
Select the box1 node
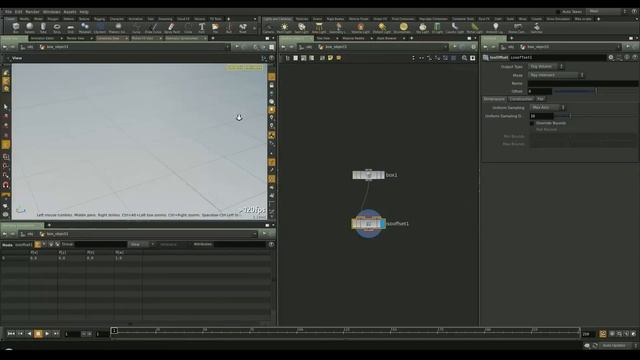click(369, 175)
